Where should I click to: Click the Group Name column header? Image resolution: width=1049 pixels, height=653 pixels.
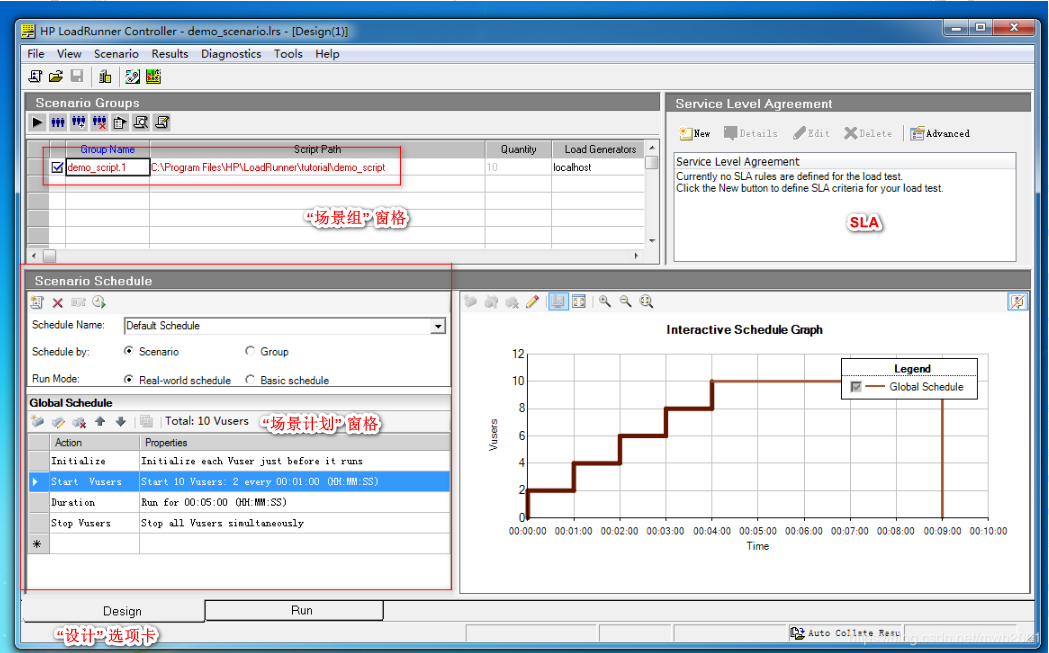point(108,149)
